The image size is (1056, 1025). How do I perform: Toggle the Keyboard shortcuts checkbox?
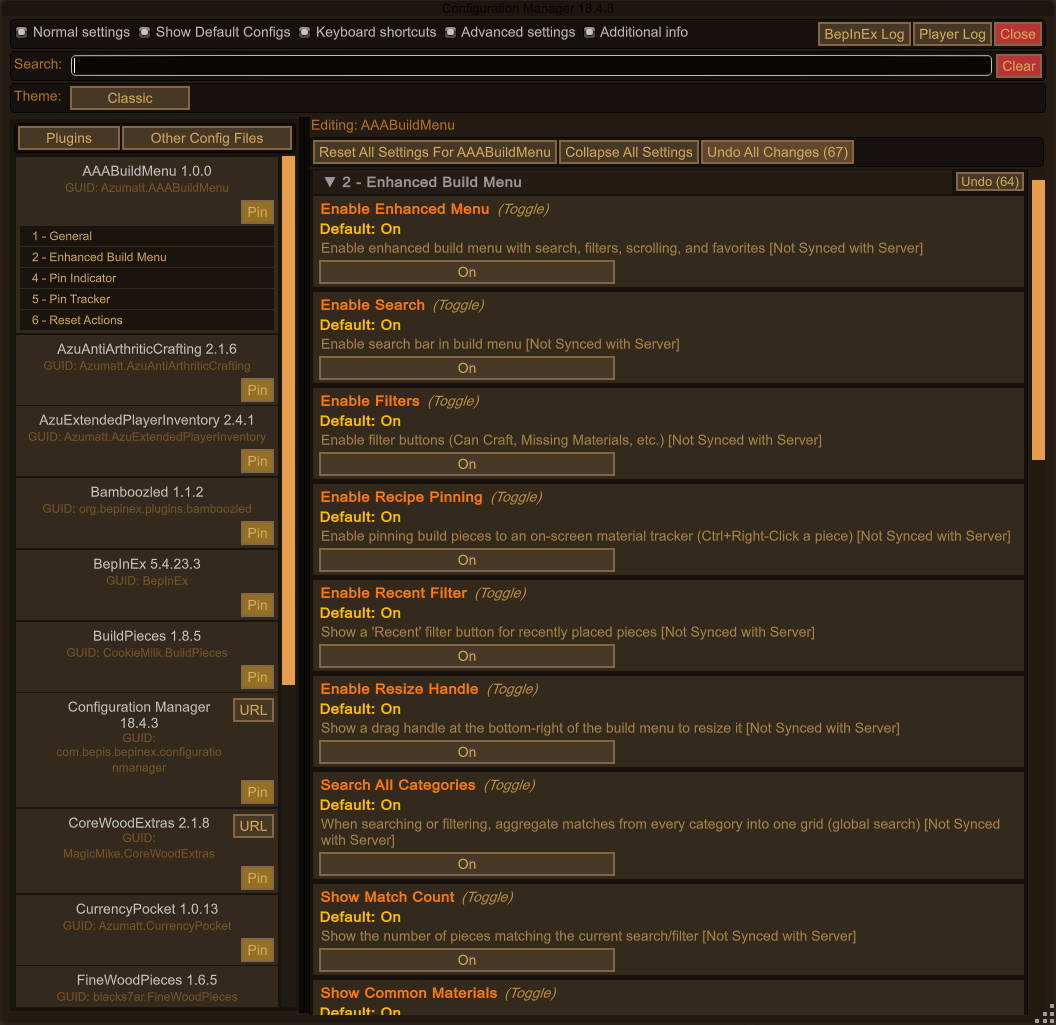pos(304,32)
